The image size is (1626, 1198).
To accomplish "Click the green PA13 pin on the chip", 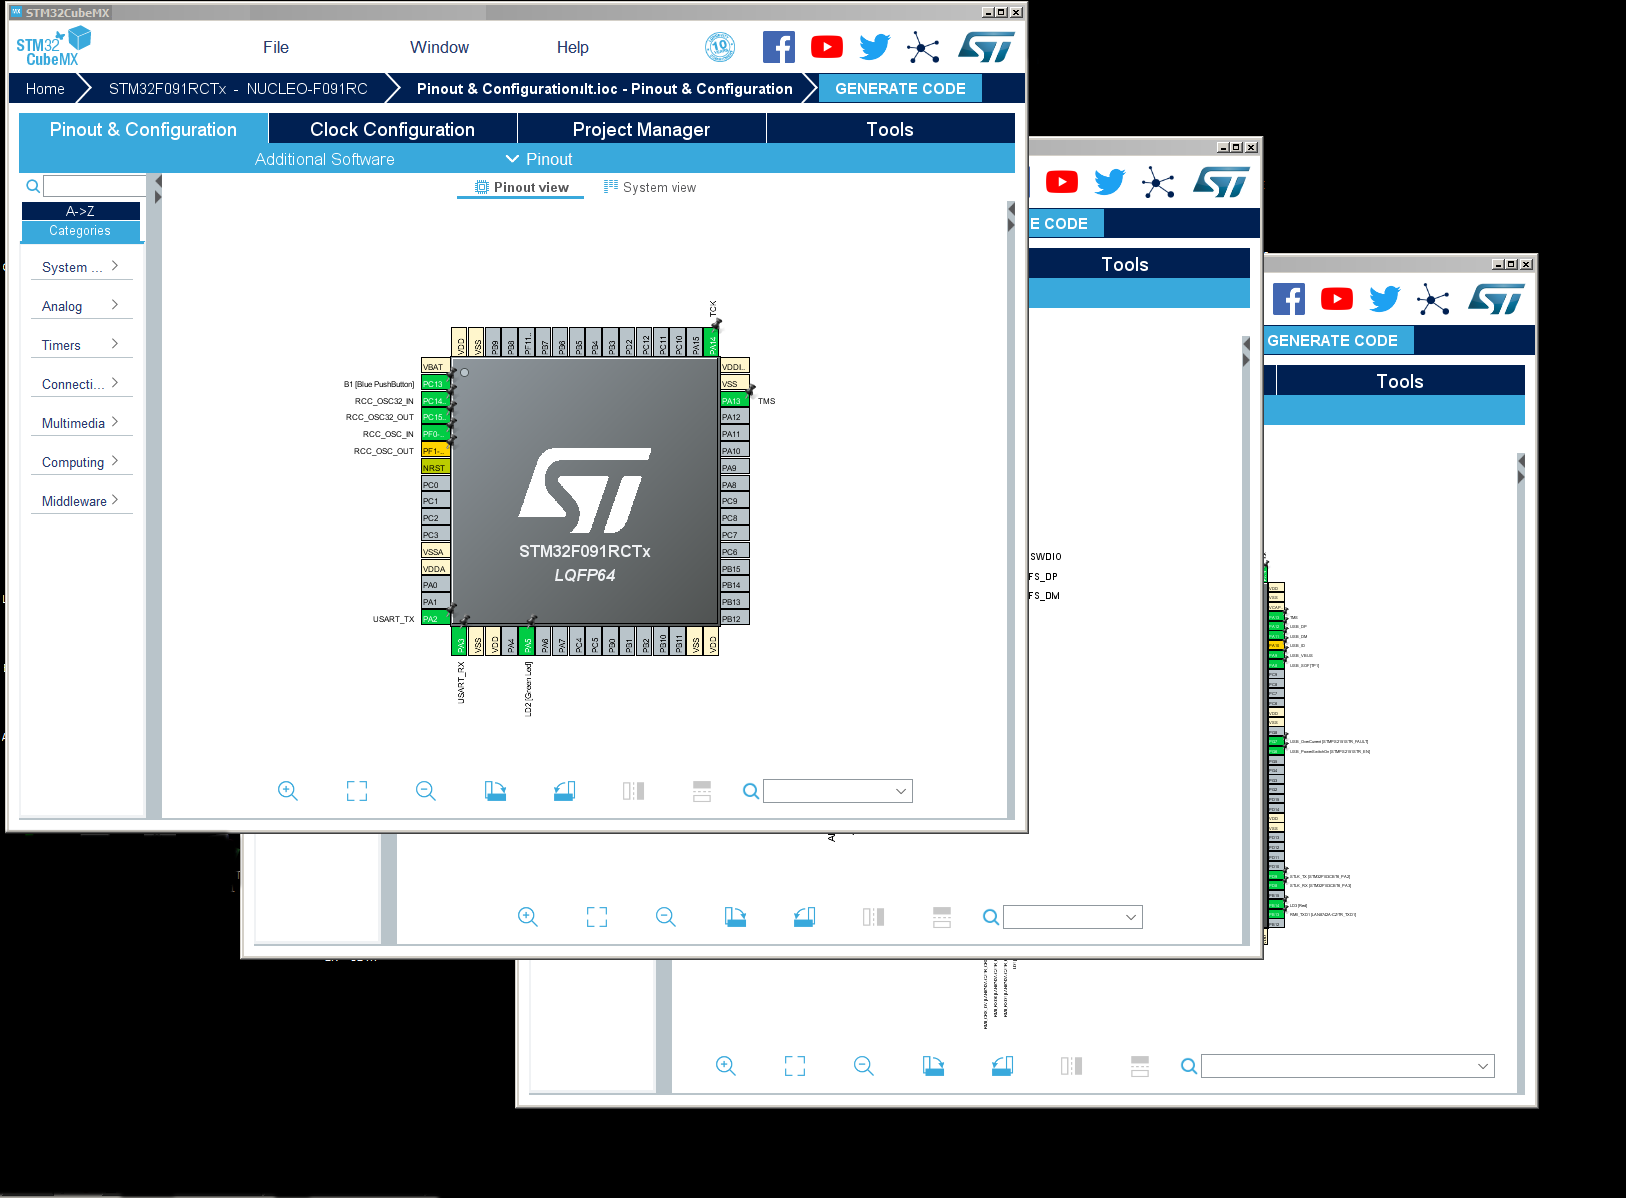I will click(x=735, y=400).
